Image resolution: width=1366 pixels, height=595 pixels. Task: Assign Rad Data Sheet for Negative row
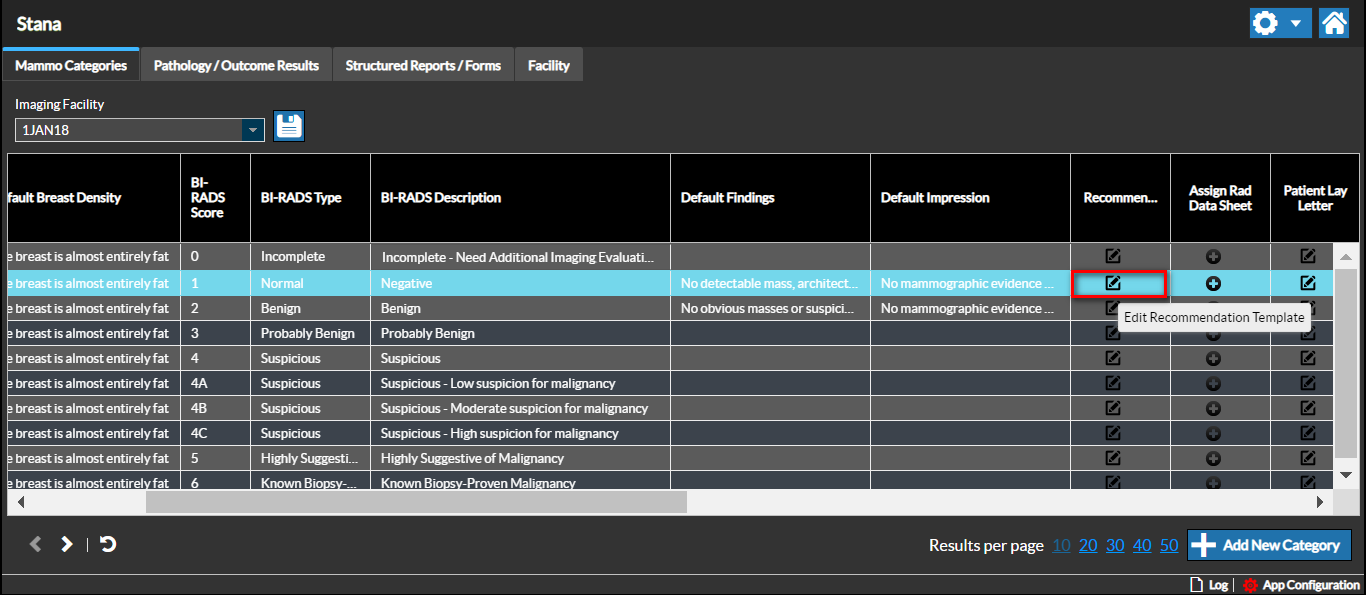click(1213, 283)
